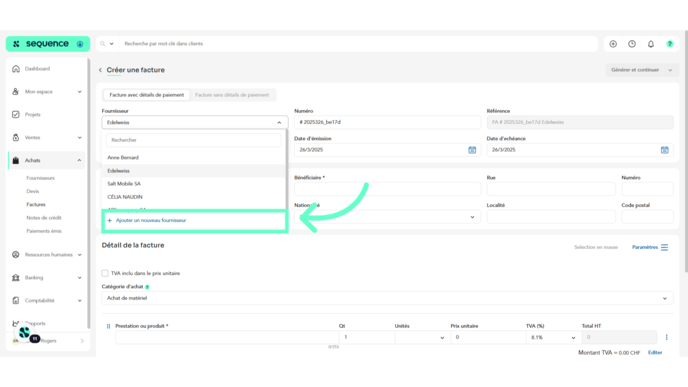Screen dimensions: 688x387
Task: Click Editer next to Montant TVA
Action: point(655,353)
